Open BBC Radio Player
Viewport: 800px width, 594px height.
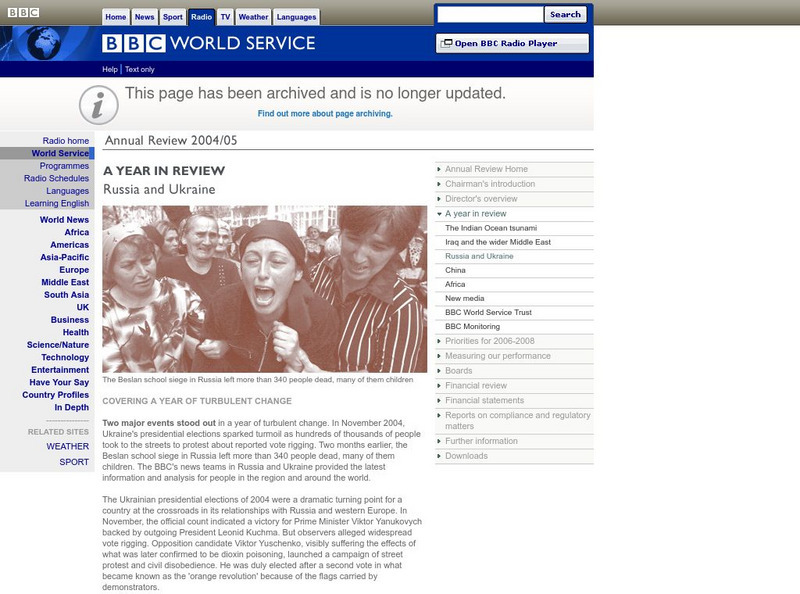tap(512, 43)
